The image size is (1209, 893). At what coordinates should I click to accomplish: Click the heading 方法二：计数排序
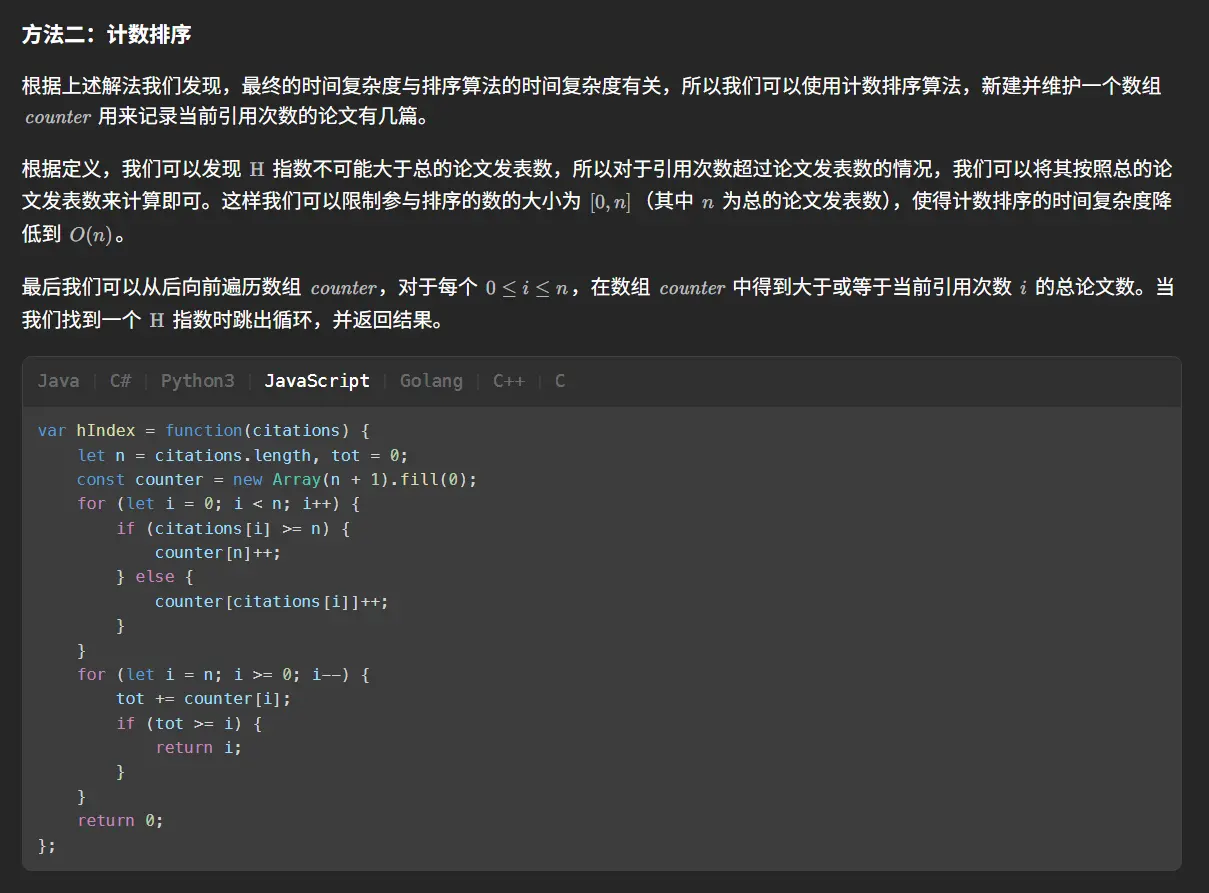pos(106,35)
